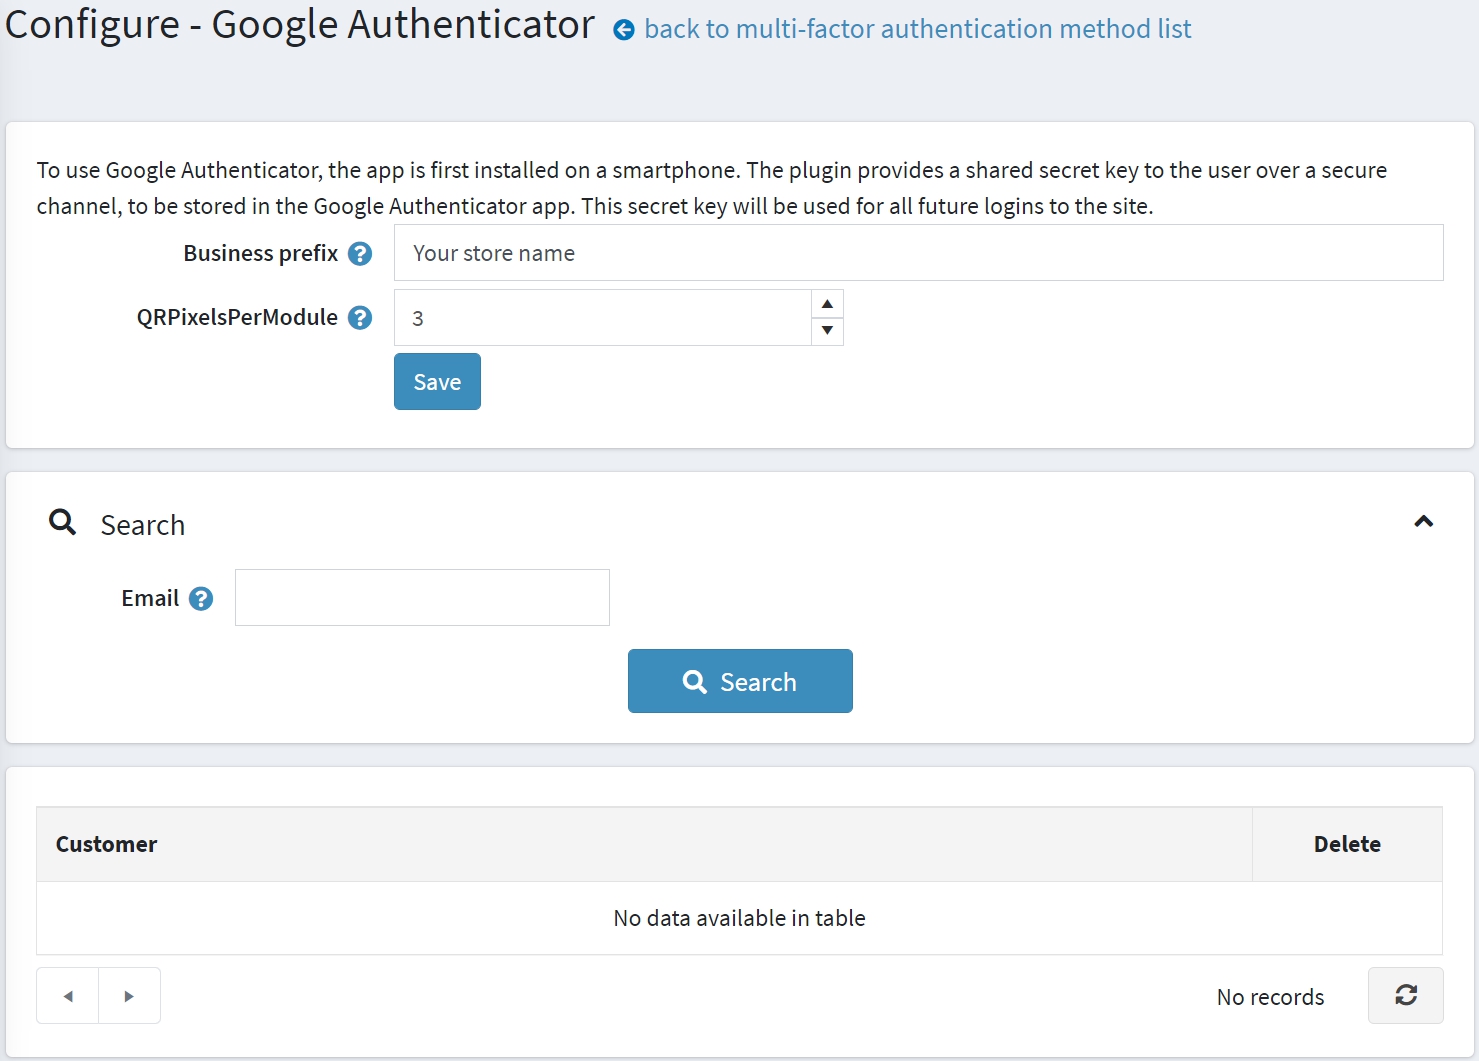
Task: Click the Search panel heading text
Action: point(143,525)
